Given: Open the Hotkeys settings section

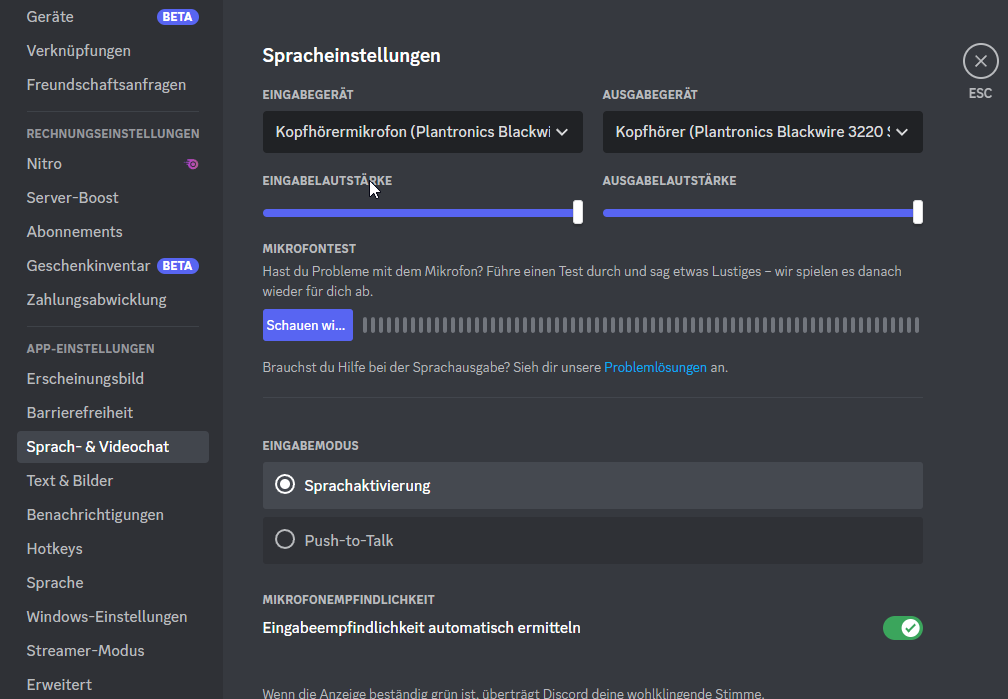Looking at the screenshot, I should coord(55,549).
